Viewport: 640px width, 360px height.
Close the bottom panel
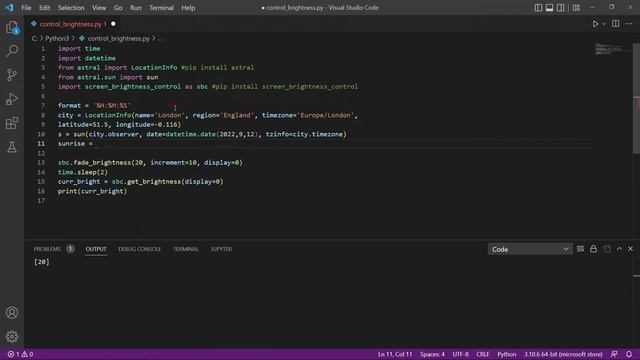(x=631, y=249)
